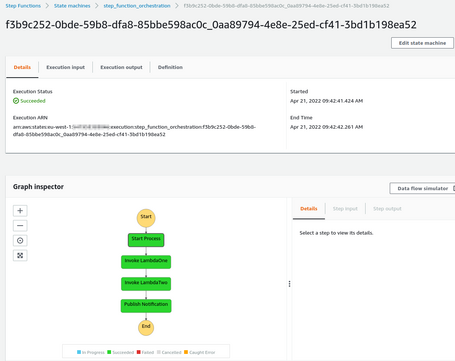
Task: Select the Publish Notification step
Action: point(146,306)
